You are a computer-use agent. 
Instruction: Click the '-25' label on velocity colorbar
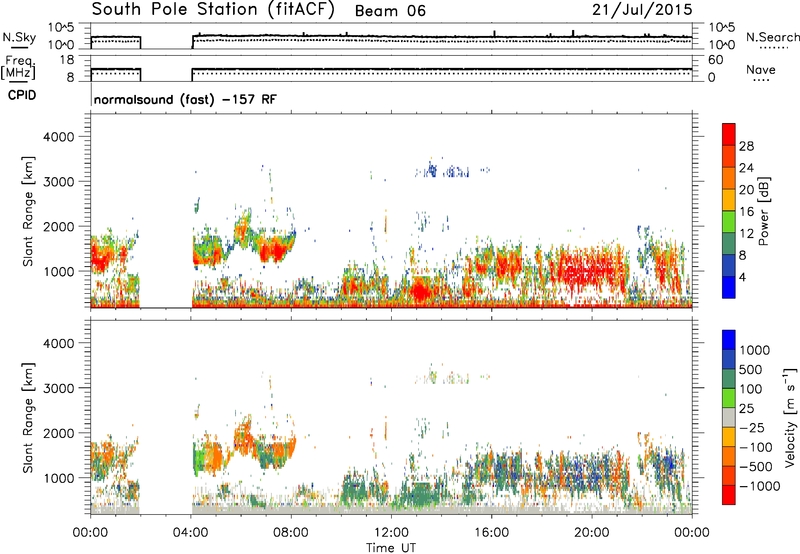click(x=753, y=428)
